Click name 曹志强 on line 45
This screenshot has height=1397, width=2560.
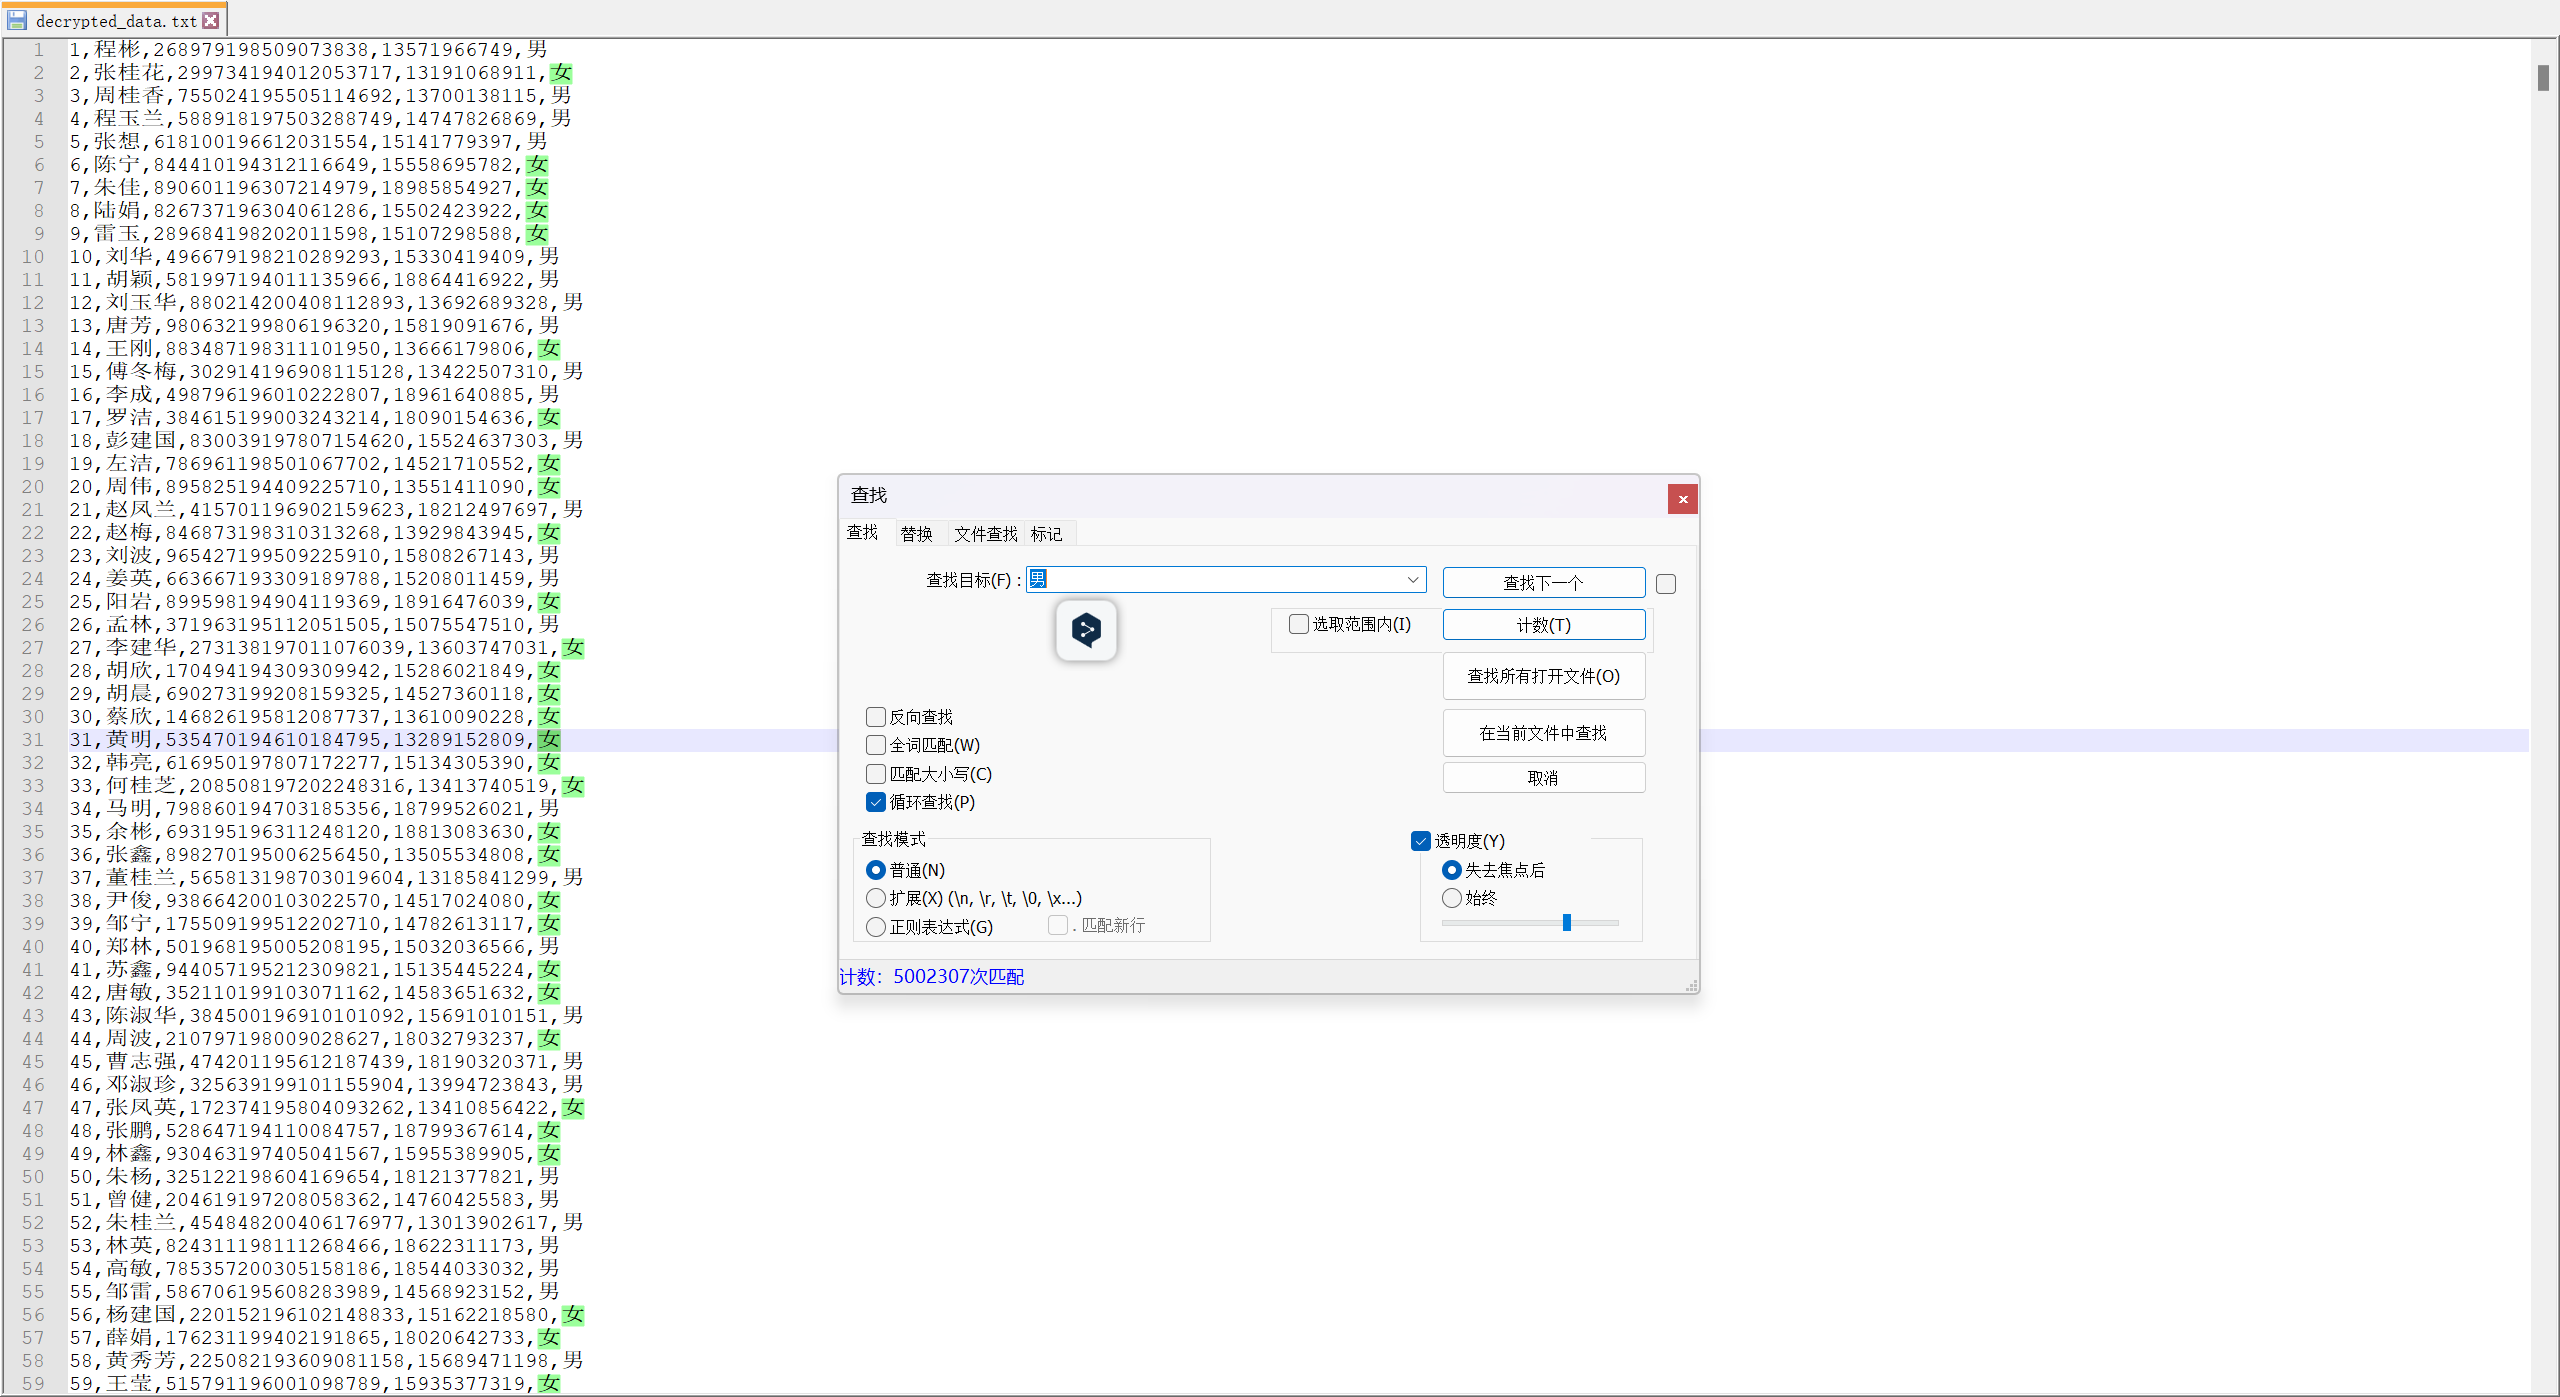pyautogui.click(x=142, y=1061)
